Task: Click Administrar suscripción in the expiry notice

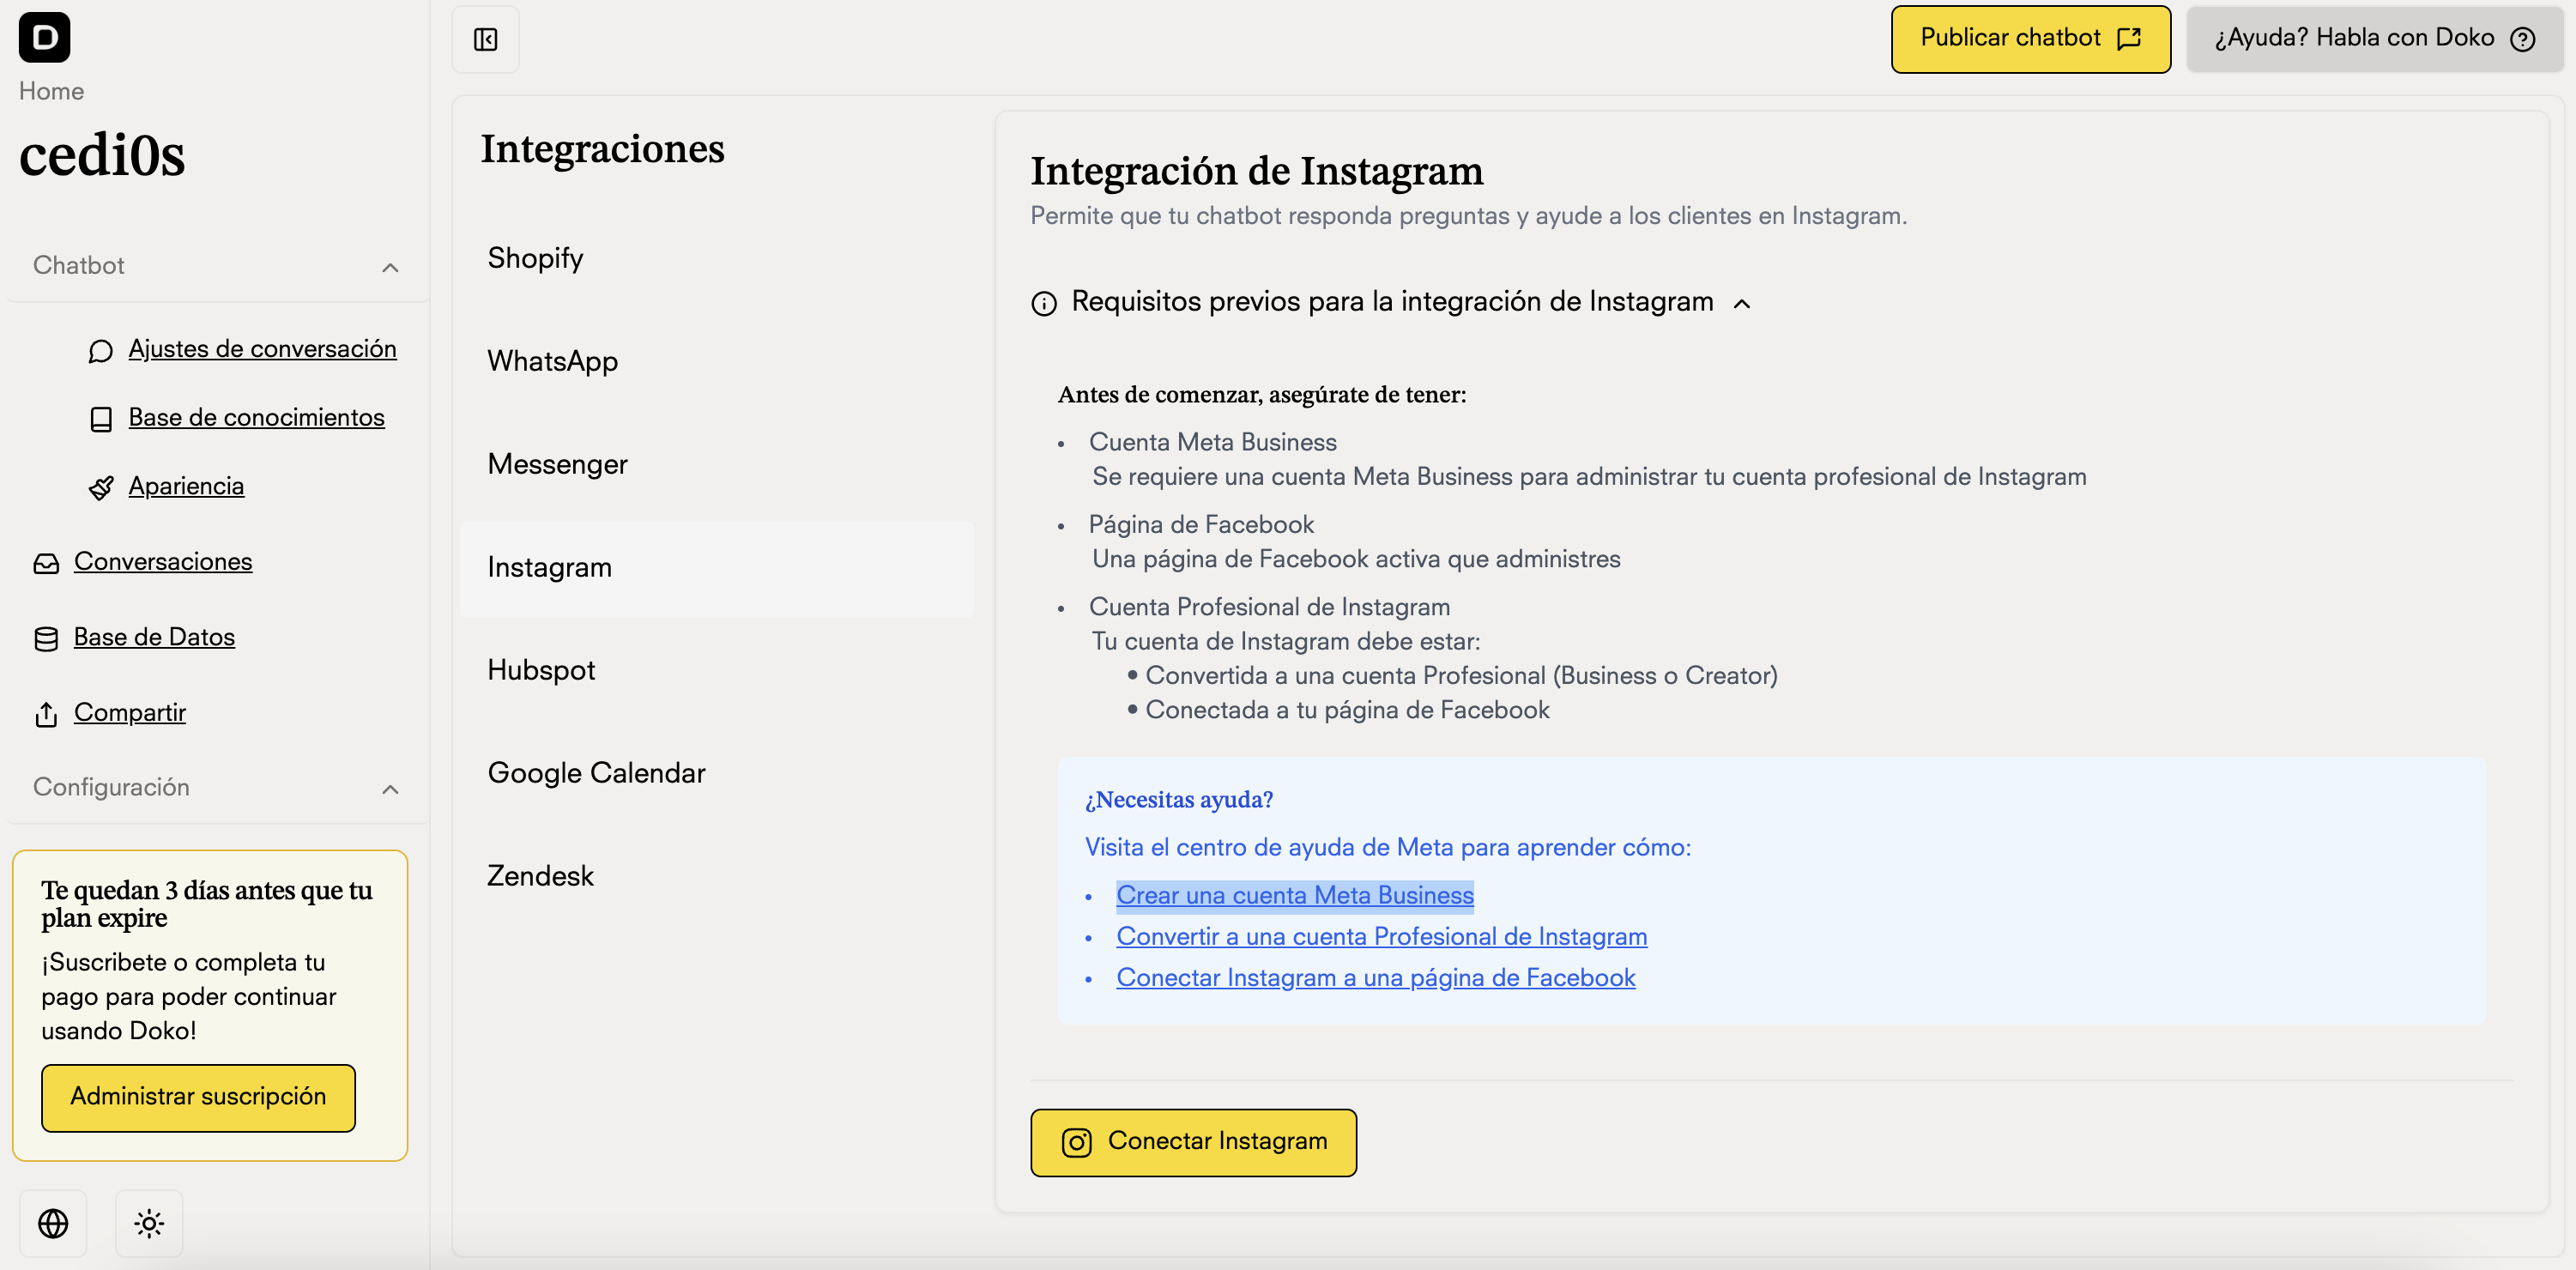Action: [x=197, y=1097]
